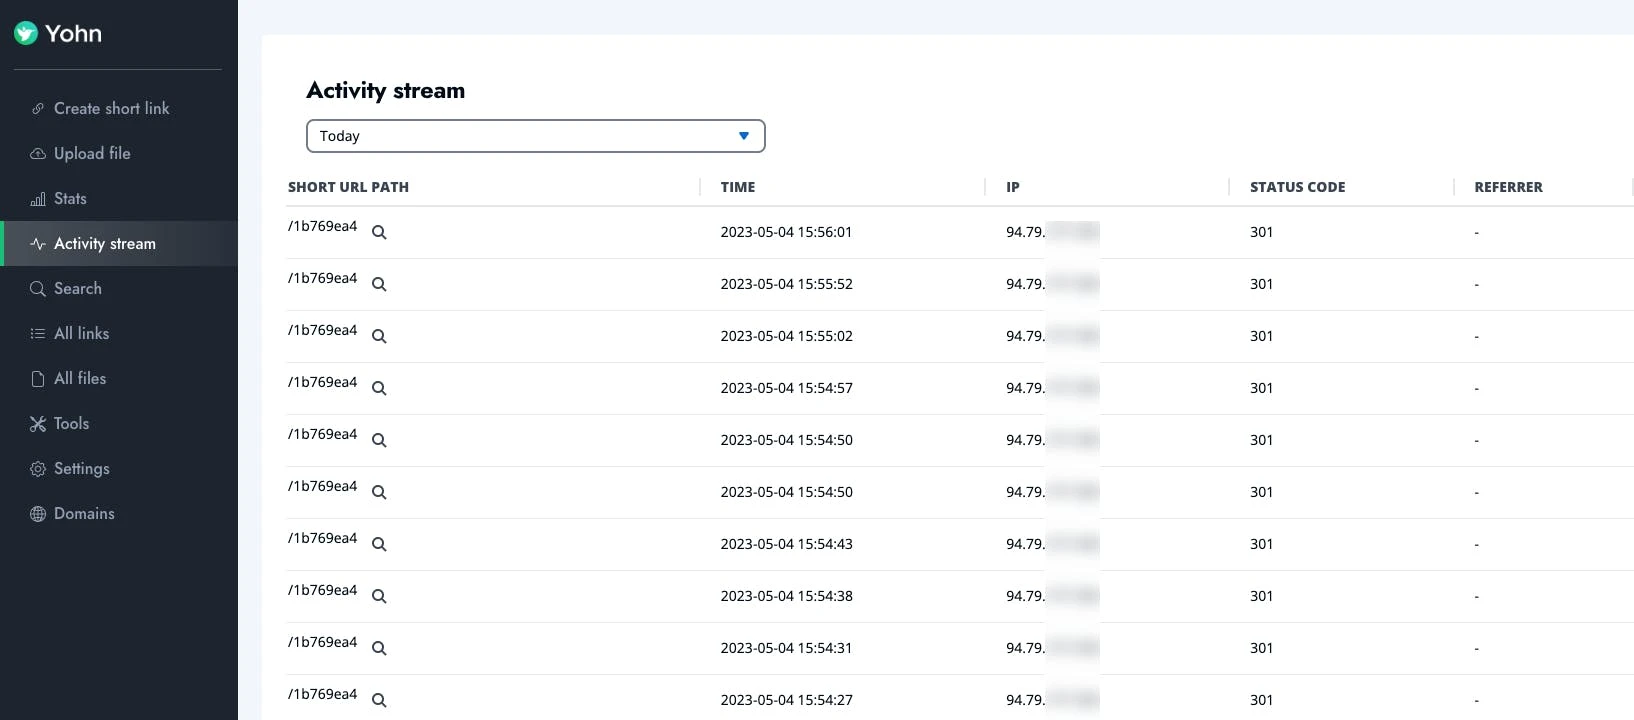Click IP column header
The width and height of the screenshot is (1634, 720).
pos(1013,187)
